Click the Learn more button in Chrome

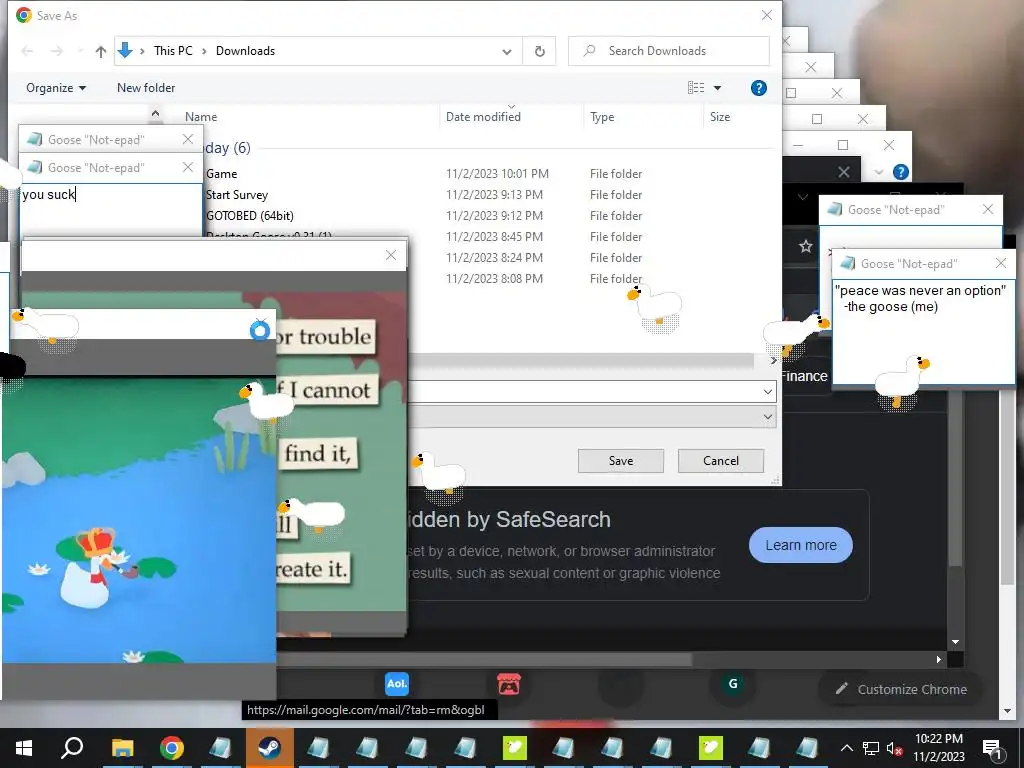800,545
